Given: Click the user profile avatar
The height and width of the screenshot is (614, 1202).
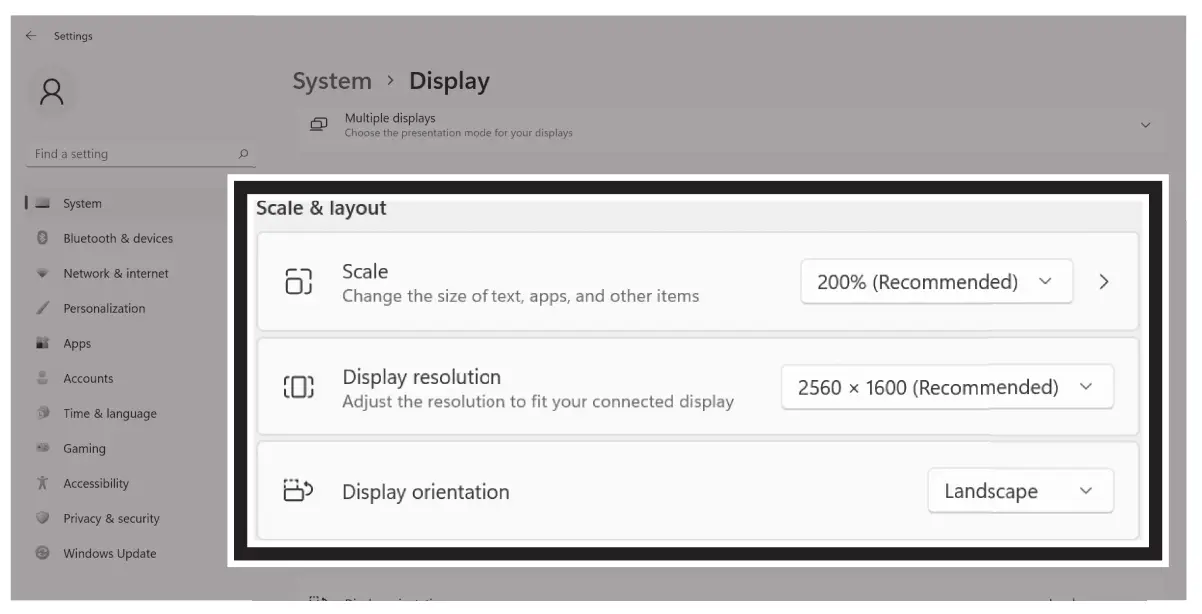Looking at the screenshot, I should point(52,91).
